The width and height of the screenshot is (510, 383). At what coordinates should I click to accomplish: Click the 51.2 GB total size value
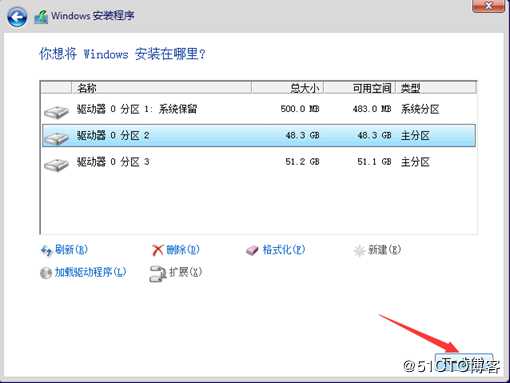point(302,162)
